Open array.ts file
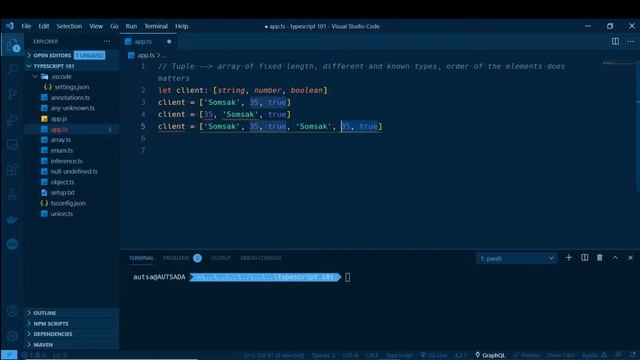The image size is (640, 360). point(72,140)
